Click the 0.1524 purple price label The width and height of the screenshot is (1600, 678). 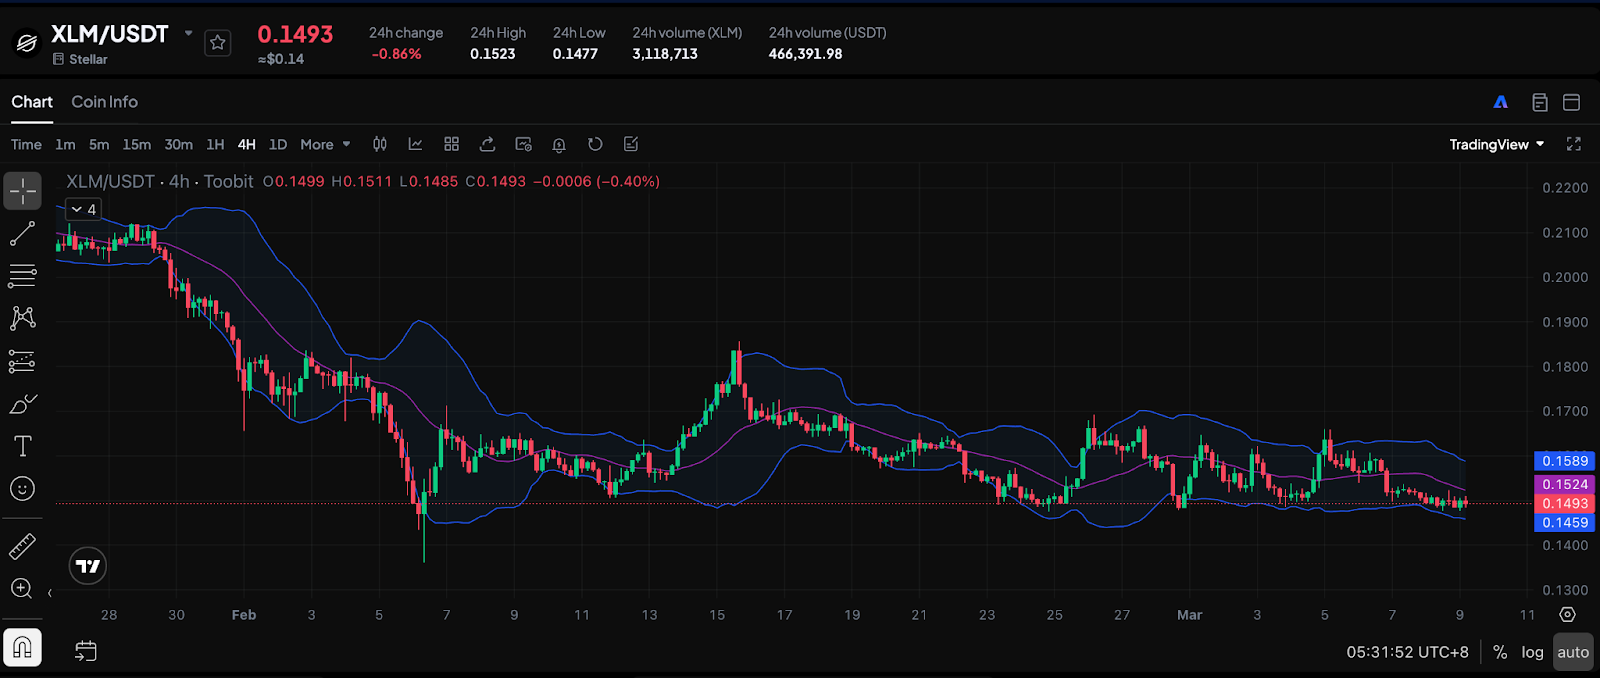[x=1564, y=484]
